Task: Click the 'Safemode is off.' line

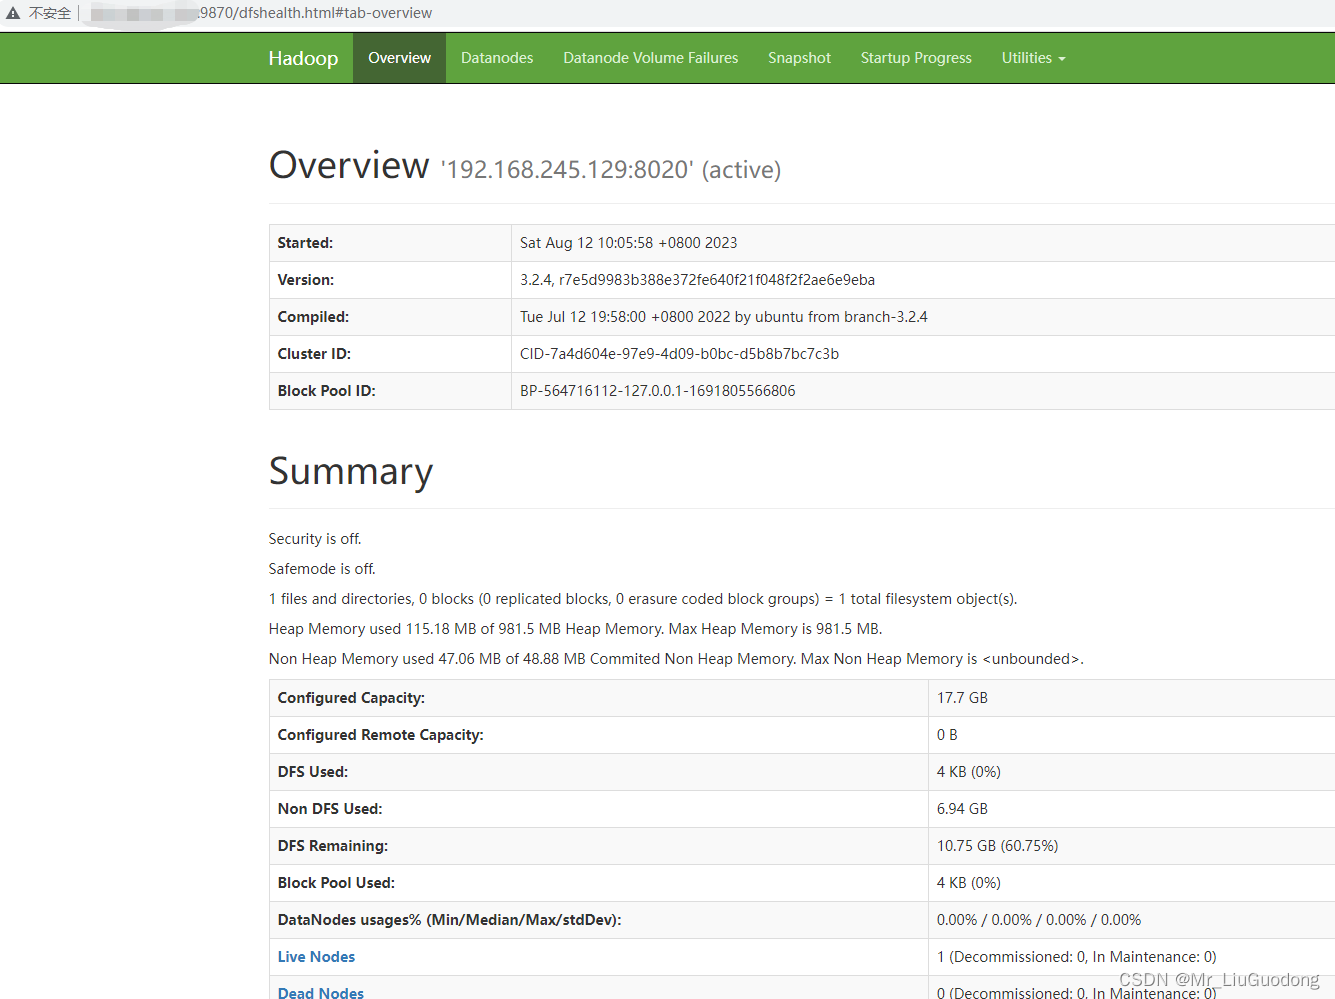Action: [322, 569]
